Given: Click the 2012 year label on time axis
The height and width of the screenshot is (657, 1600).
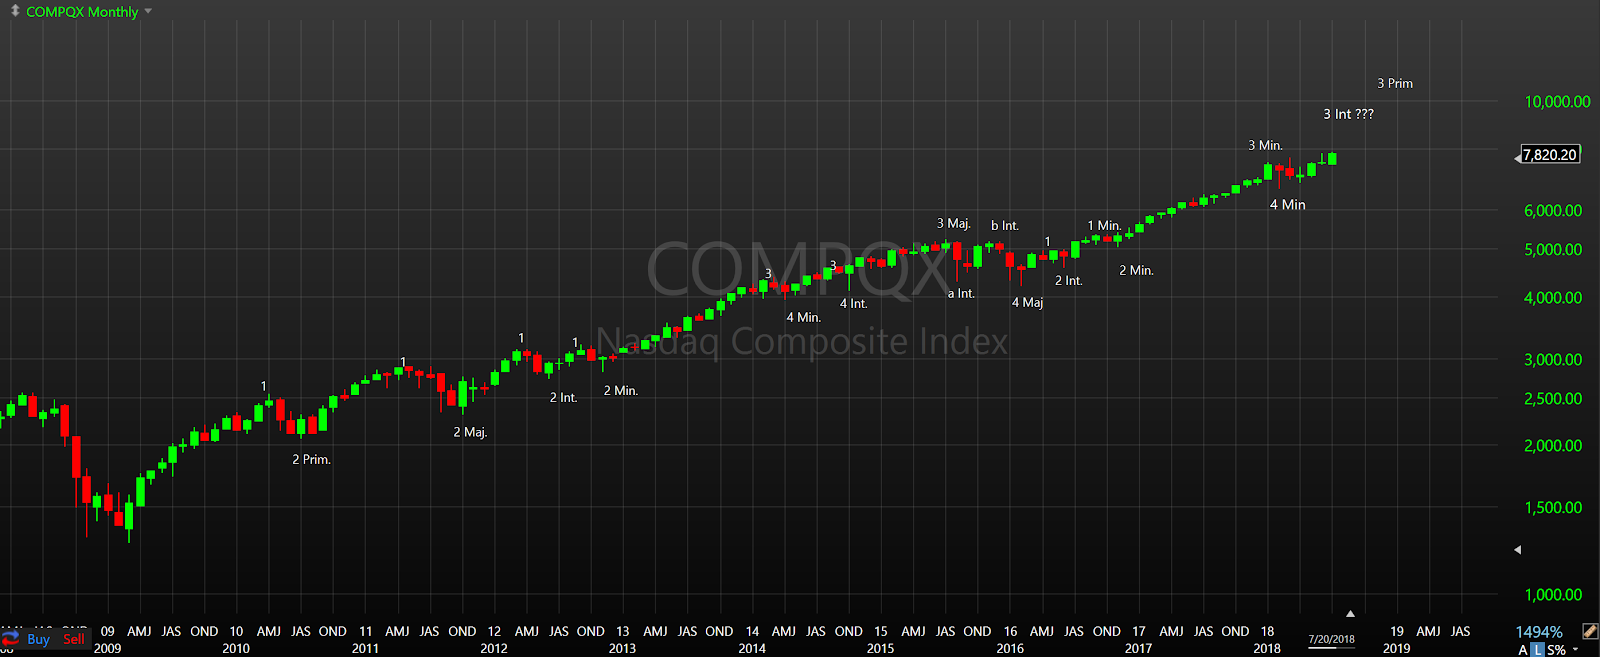Looking at the screenshot, I should tap(494, 648).
